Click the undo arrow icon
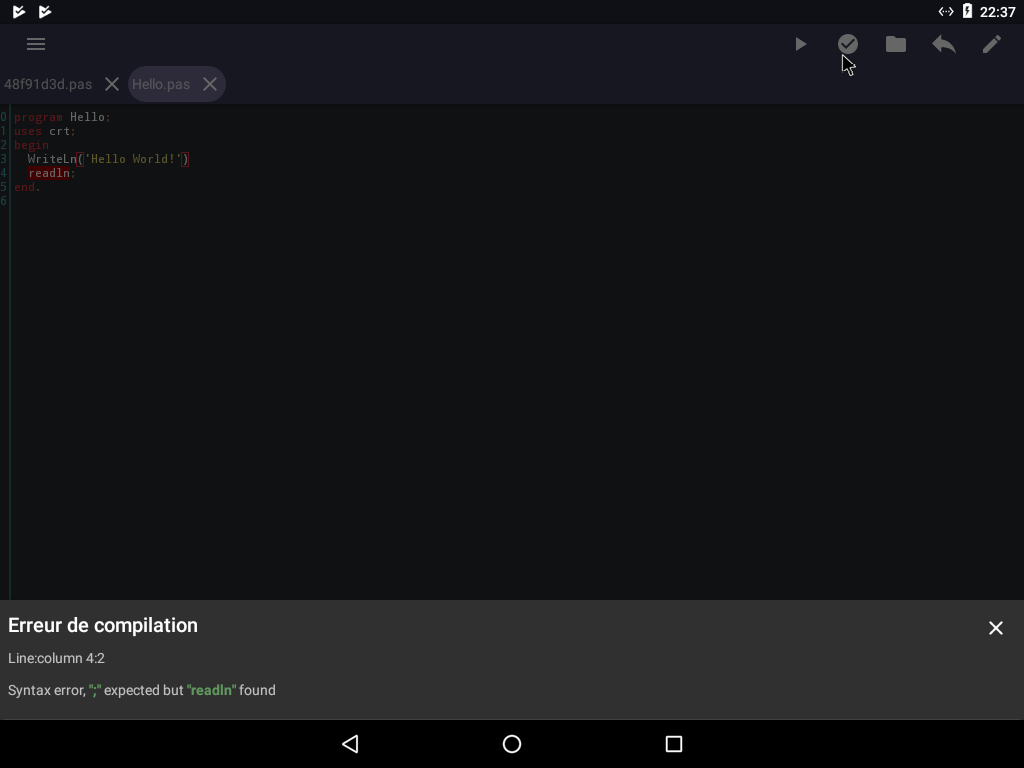1024x768 pixels. [944, 44]
